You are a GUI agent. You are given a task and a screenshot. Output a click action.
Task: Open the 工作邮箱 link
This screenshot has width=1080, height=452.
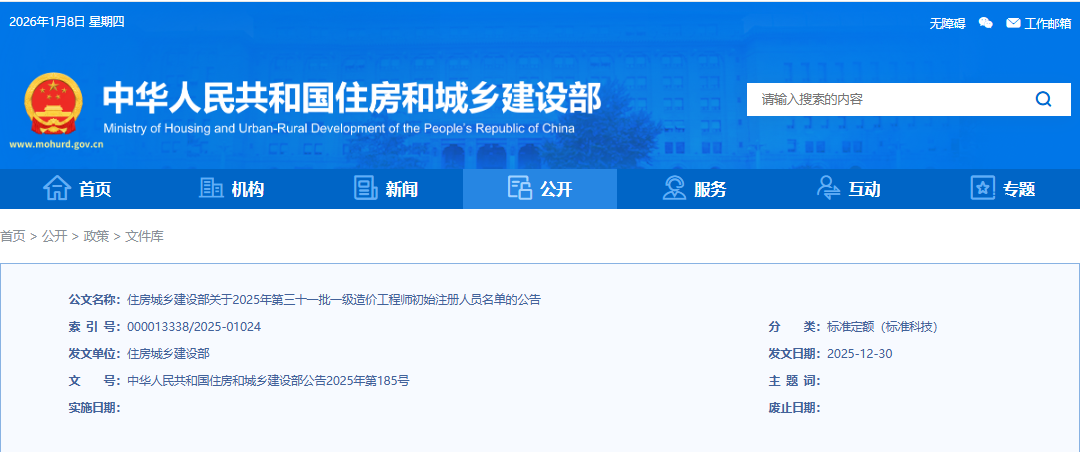point(1047,23)
